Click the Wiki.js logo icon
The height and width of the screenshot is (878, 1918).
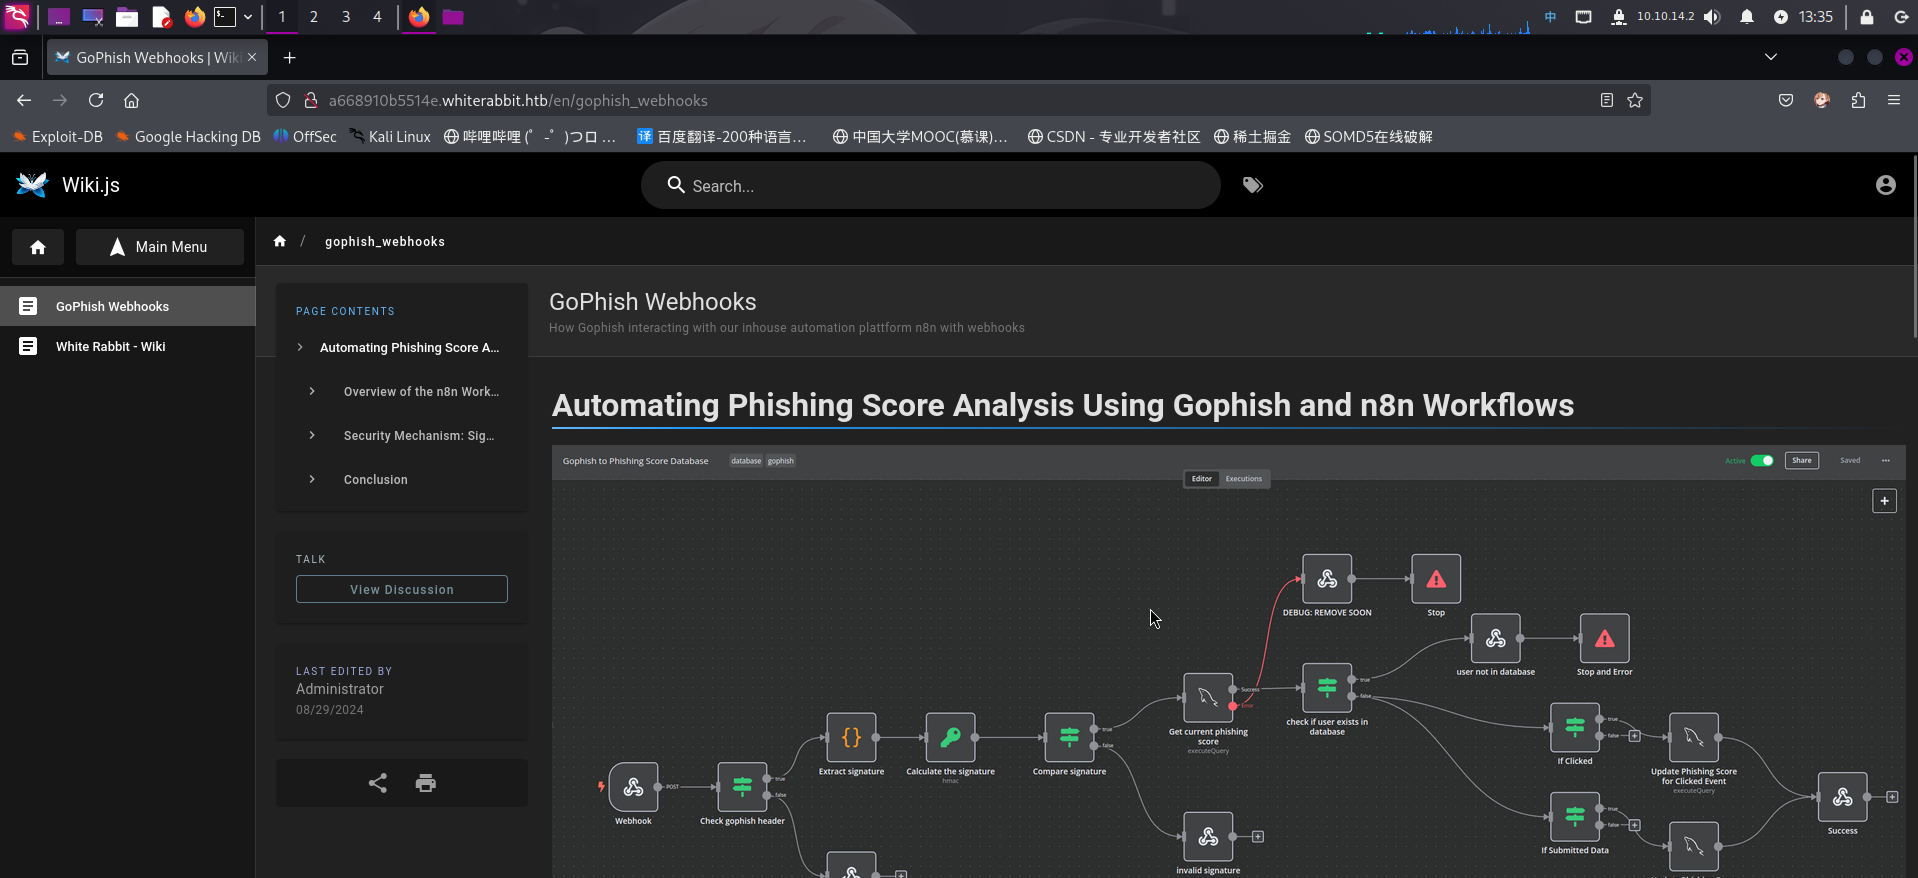tap(32, 185)
